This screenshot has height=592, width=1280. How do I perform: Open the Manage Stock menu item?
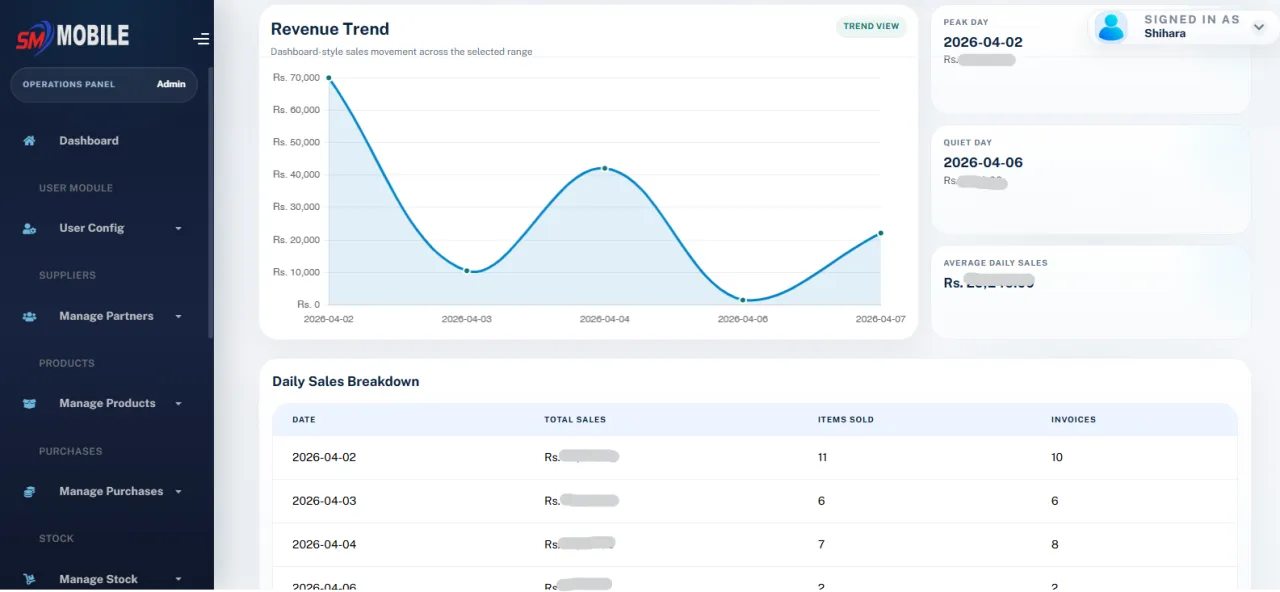click(x=98, y=579)
